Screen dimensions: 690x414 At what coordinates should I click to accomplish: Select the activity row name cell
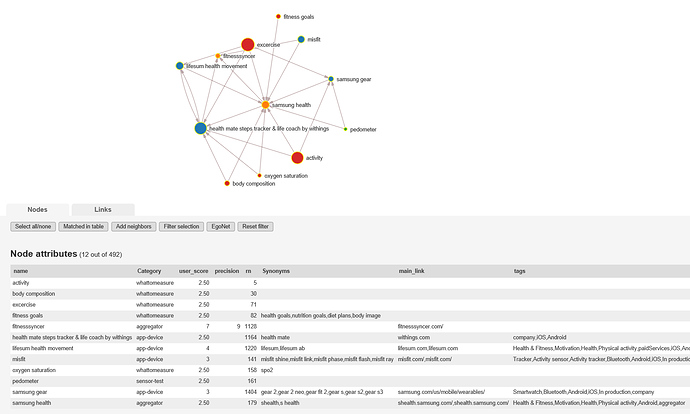tap(21, 283)
